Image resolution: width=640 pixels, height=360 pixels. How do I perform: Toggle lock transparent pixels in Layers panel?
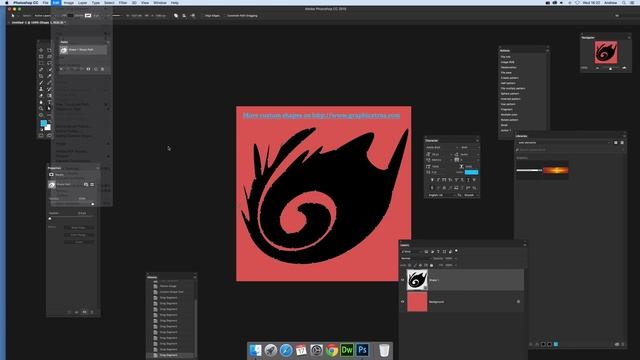[x=410, y=265]
